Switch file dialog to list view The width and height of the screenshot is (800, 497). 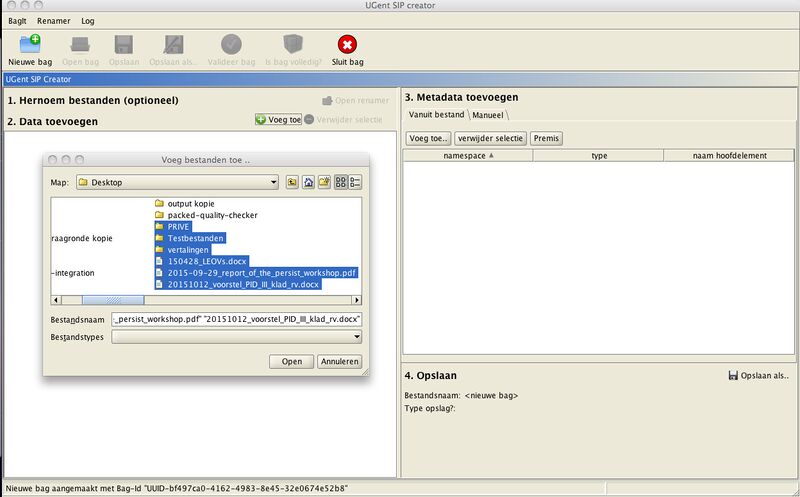tap(341, 183)
